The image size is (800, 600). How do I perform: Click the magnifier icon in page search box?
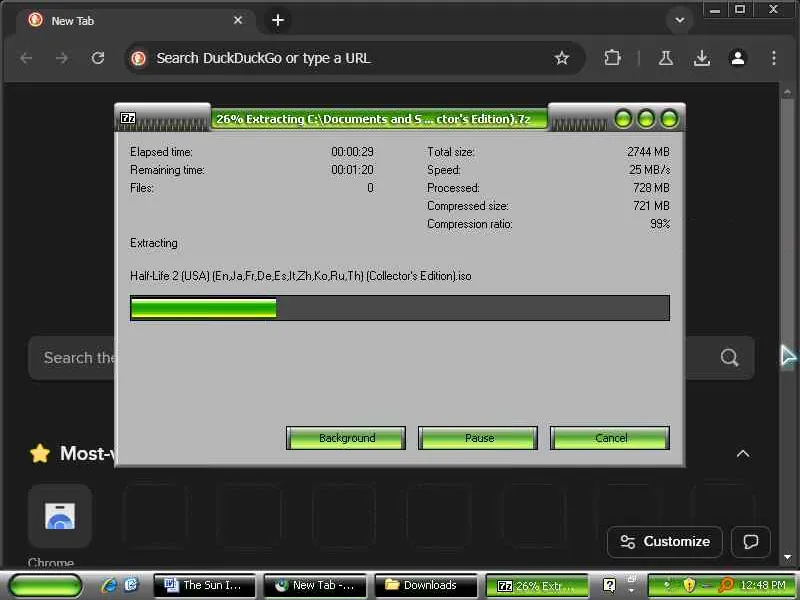click(730, 357)
